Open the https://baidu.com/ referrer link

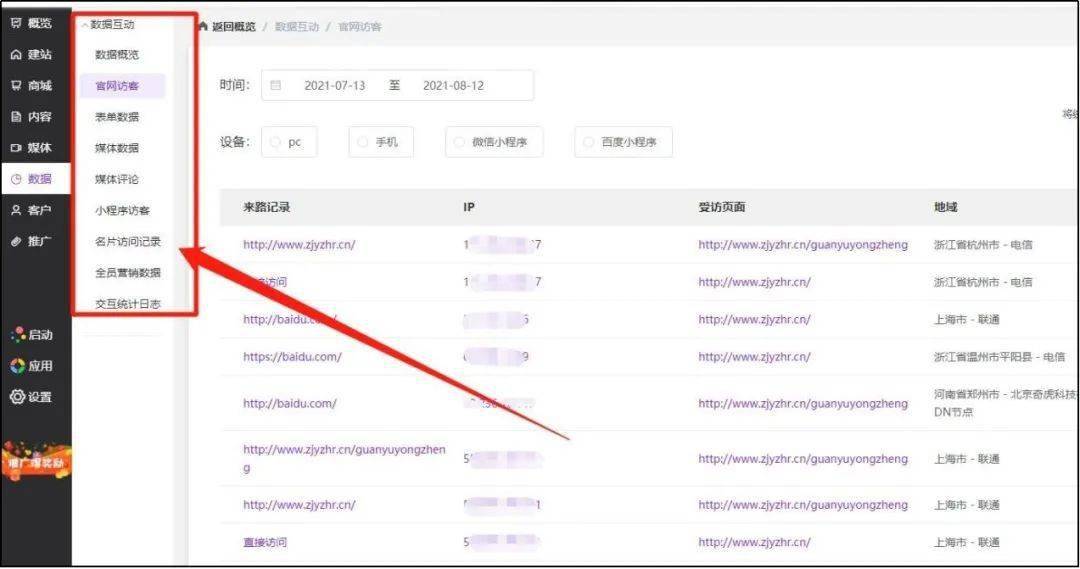(x=292, y=357)
